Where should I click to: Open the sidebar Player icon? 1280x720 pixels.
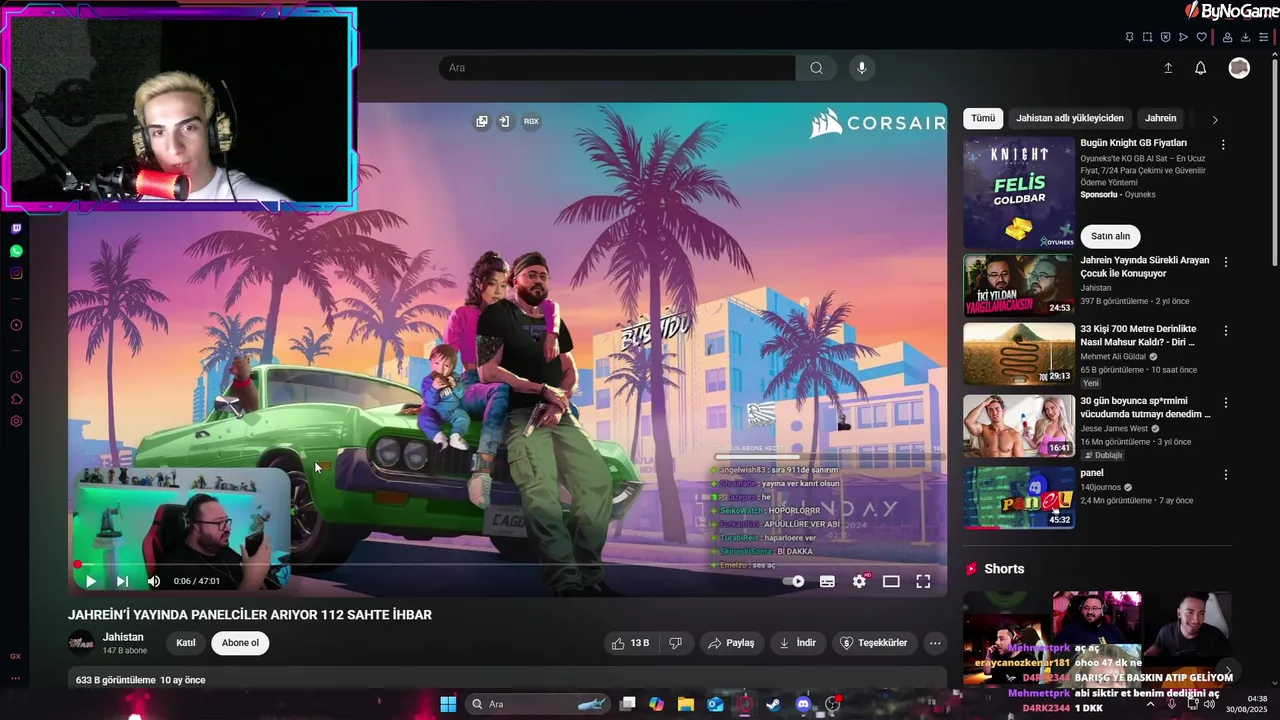click(16, 325)
